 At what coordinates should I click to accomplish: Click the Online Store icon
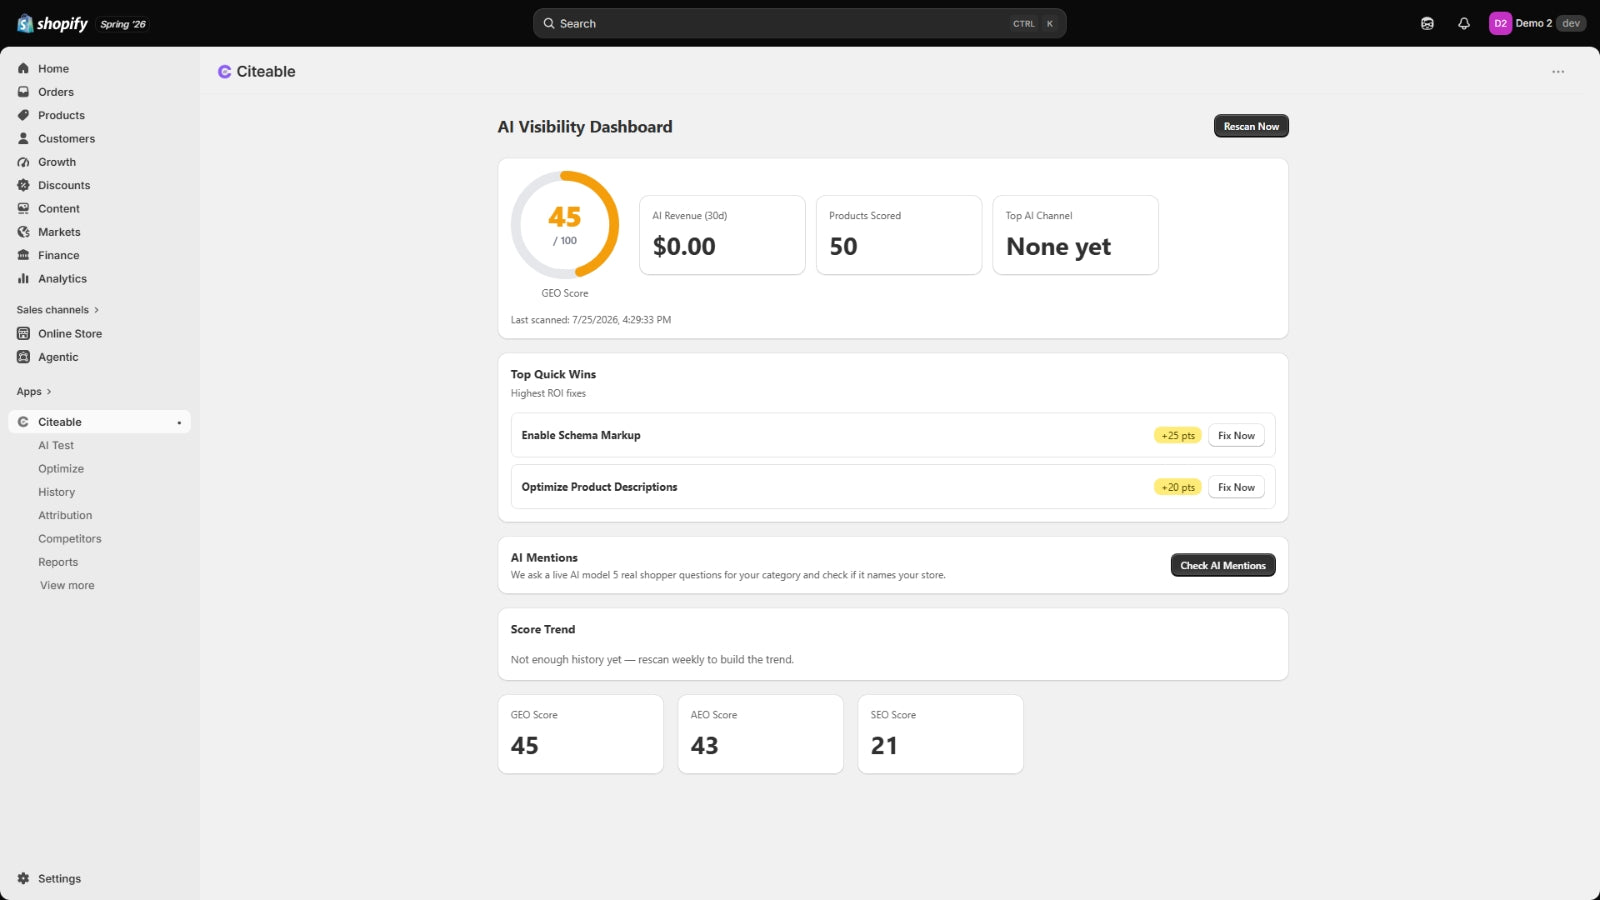[x=23, y=333]
